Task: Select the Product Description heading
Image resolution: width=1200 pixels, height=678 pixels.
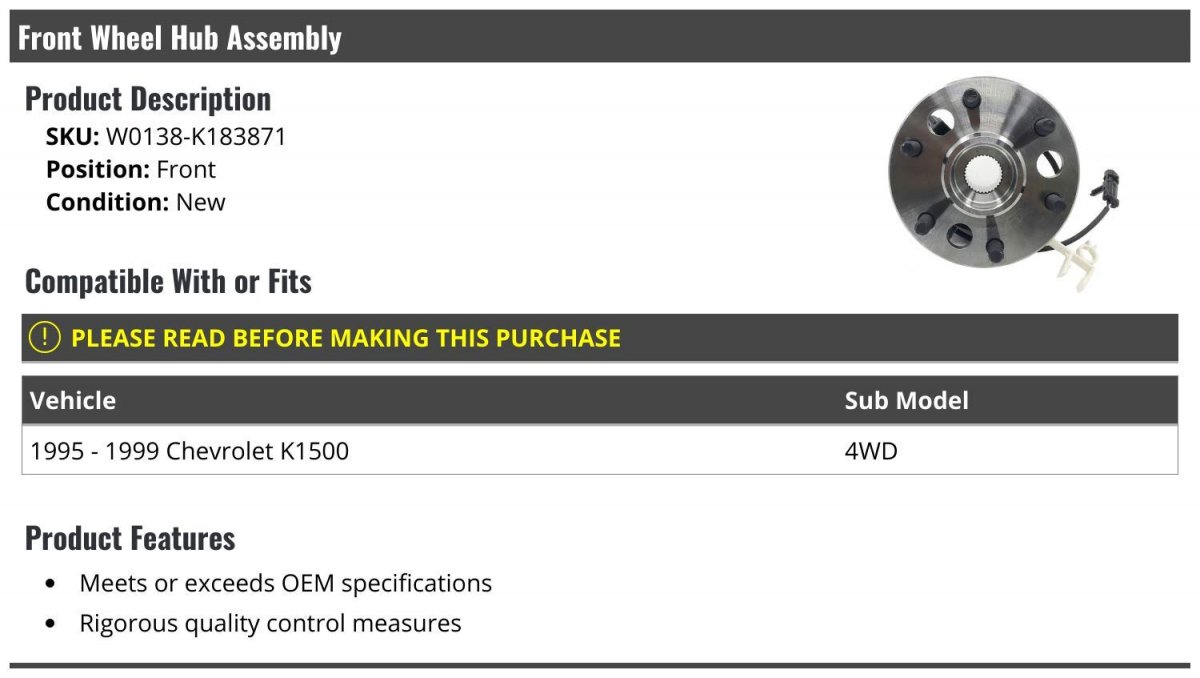Action: [148, 99]
